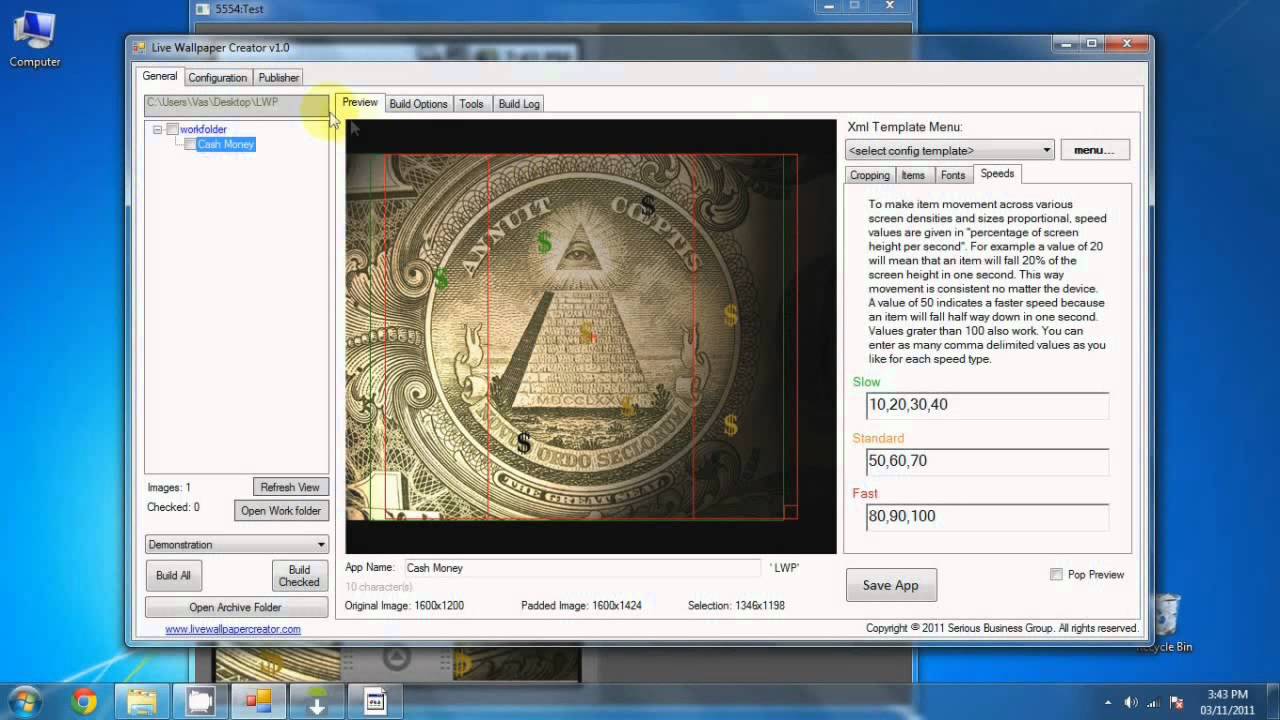1280x720 pixels.
Task: Check the workfolder checkbox
Action: click(173, 129)
